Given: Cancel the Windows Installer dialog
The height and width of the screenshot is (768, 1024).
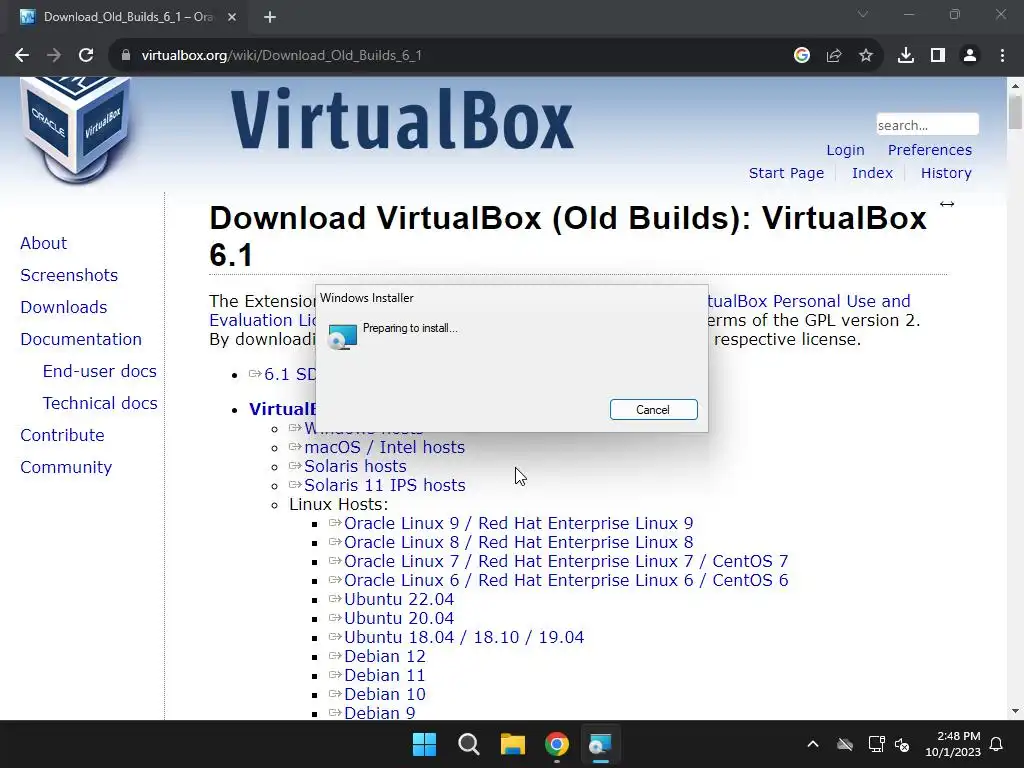Looking at the screenshot, I should coord(653,409).
